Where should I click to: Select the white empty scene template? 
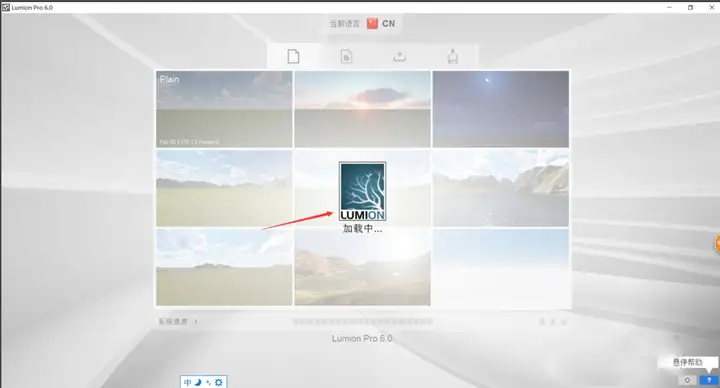point(501,267)
